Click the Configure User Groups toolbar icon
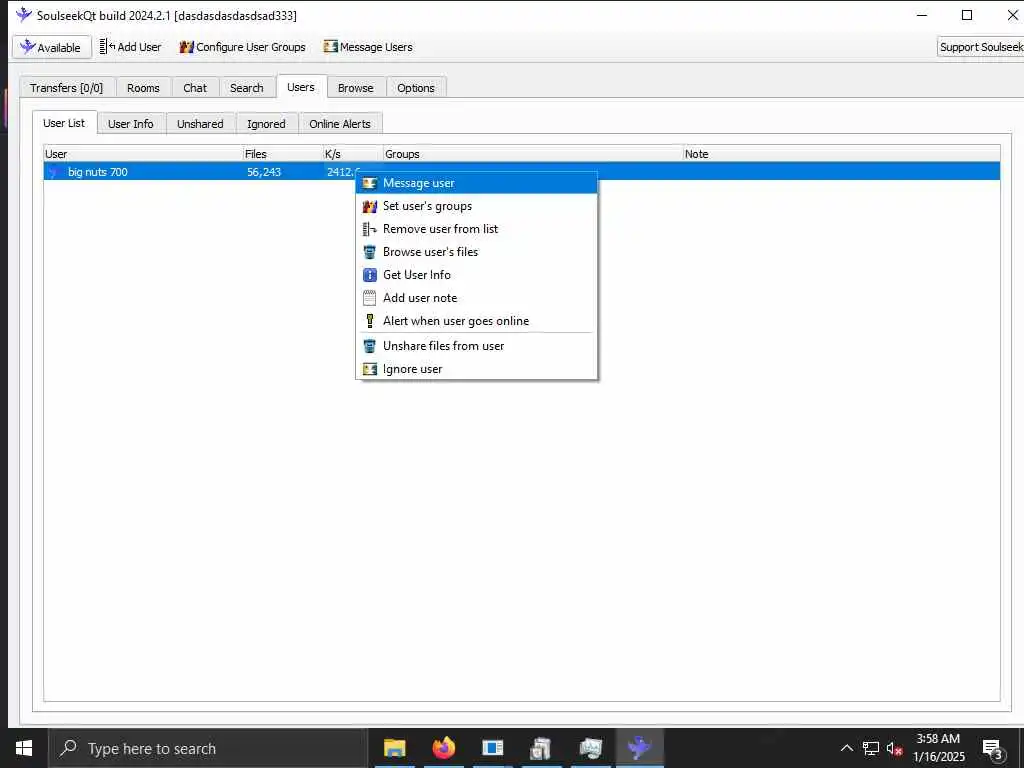The height and width of the screenshot is (768, 1024). coord(187,47)
